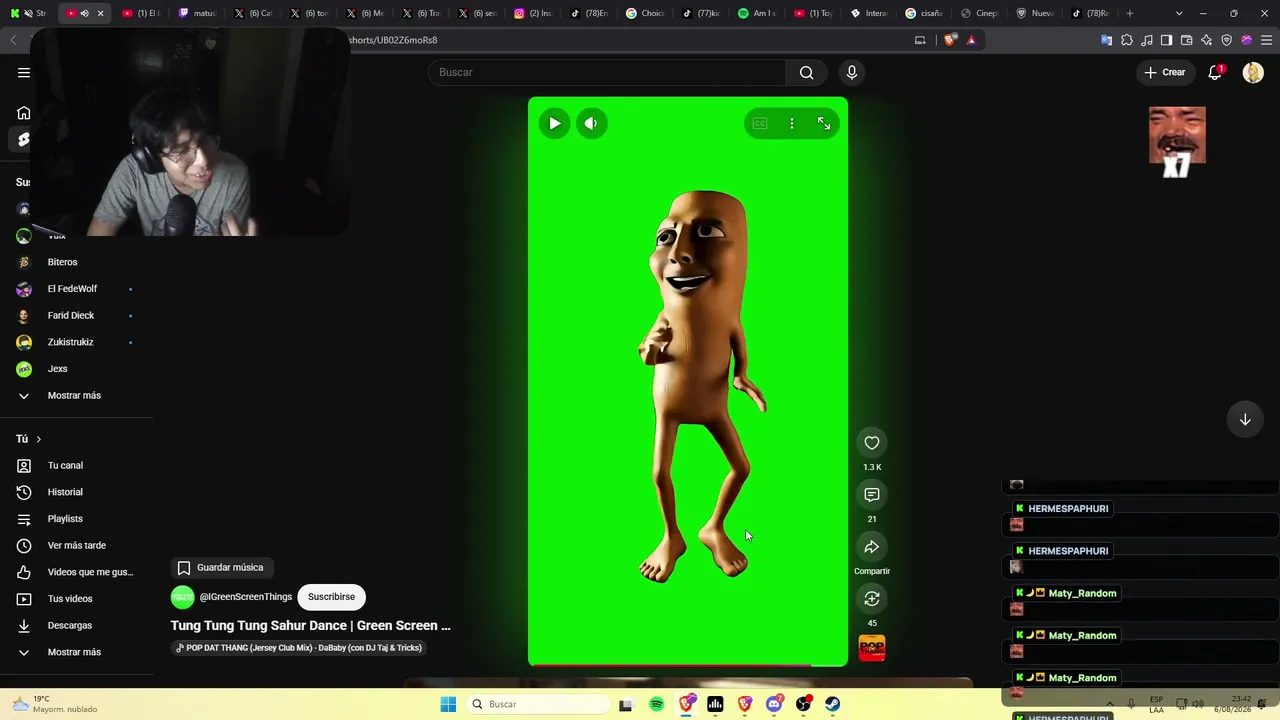Open Steam from the taskbar

tap(832, 704)
